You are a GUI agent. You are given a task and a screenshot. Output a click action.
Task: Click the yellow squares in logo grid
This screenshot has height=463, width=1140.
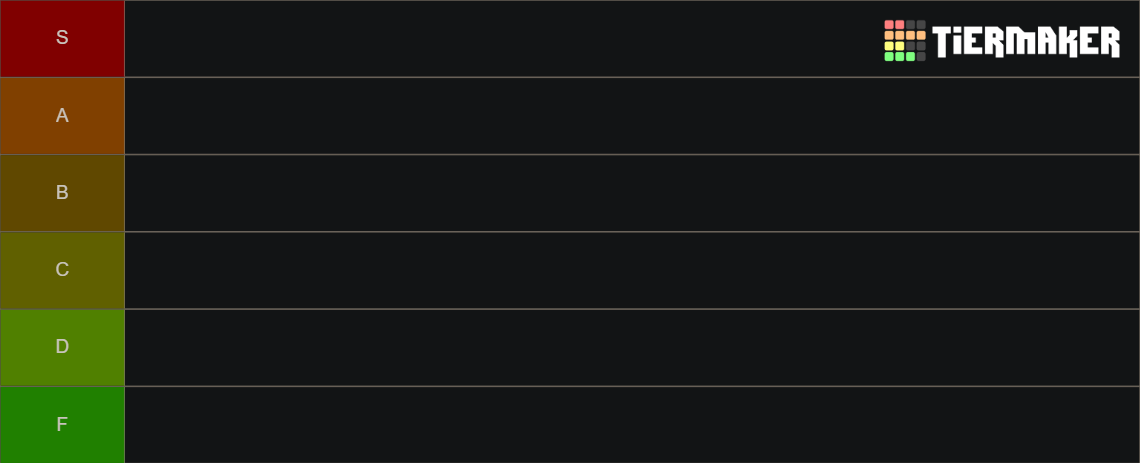pyautogui.click(x=894, y=46)
